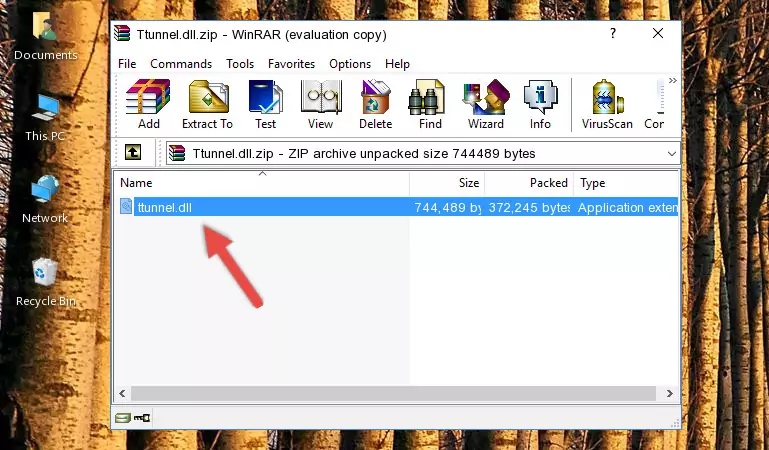
Task: Open the Help menu
Action: [397, 64]
